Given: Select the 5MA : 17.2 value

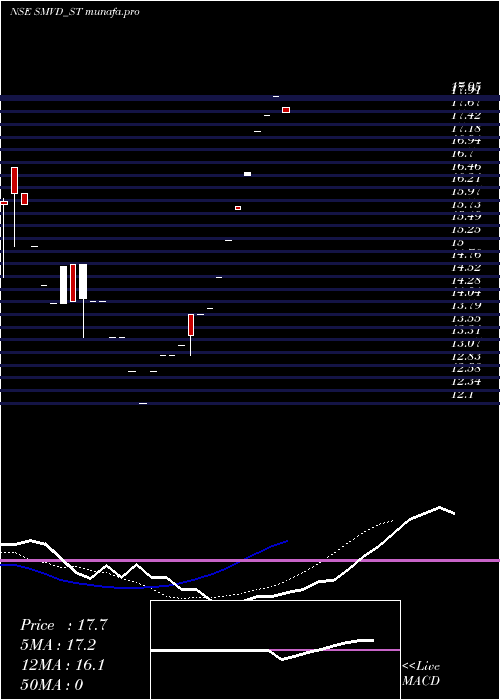Looking at the screenshot, I should pyautogui.click(x=58, y=645).
